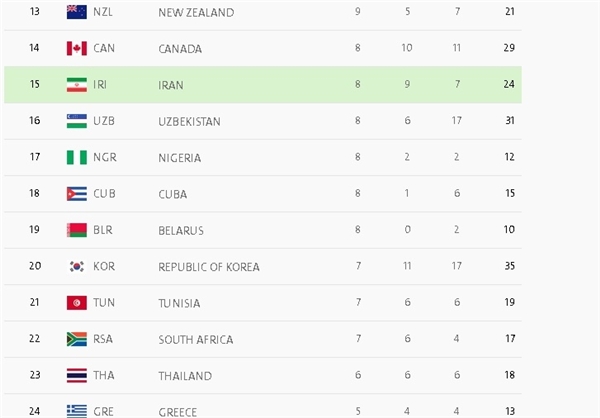Open the NEW ZEALAND country link

pyautogui.click(x=196, y=13)
